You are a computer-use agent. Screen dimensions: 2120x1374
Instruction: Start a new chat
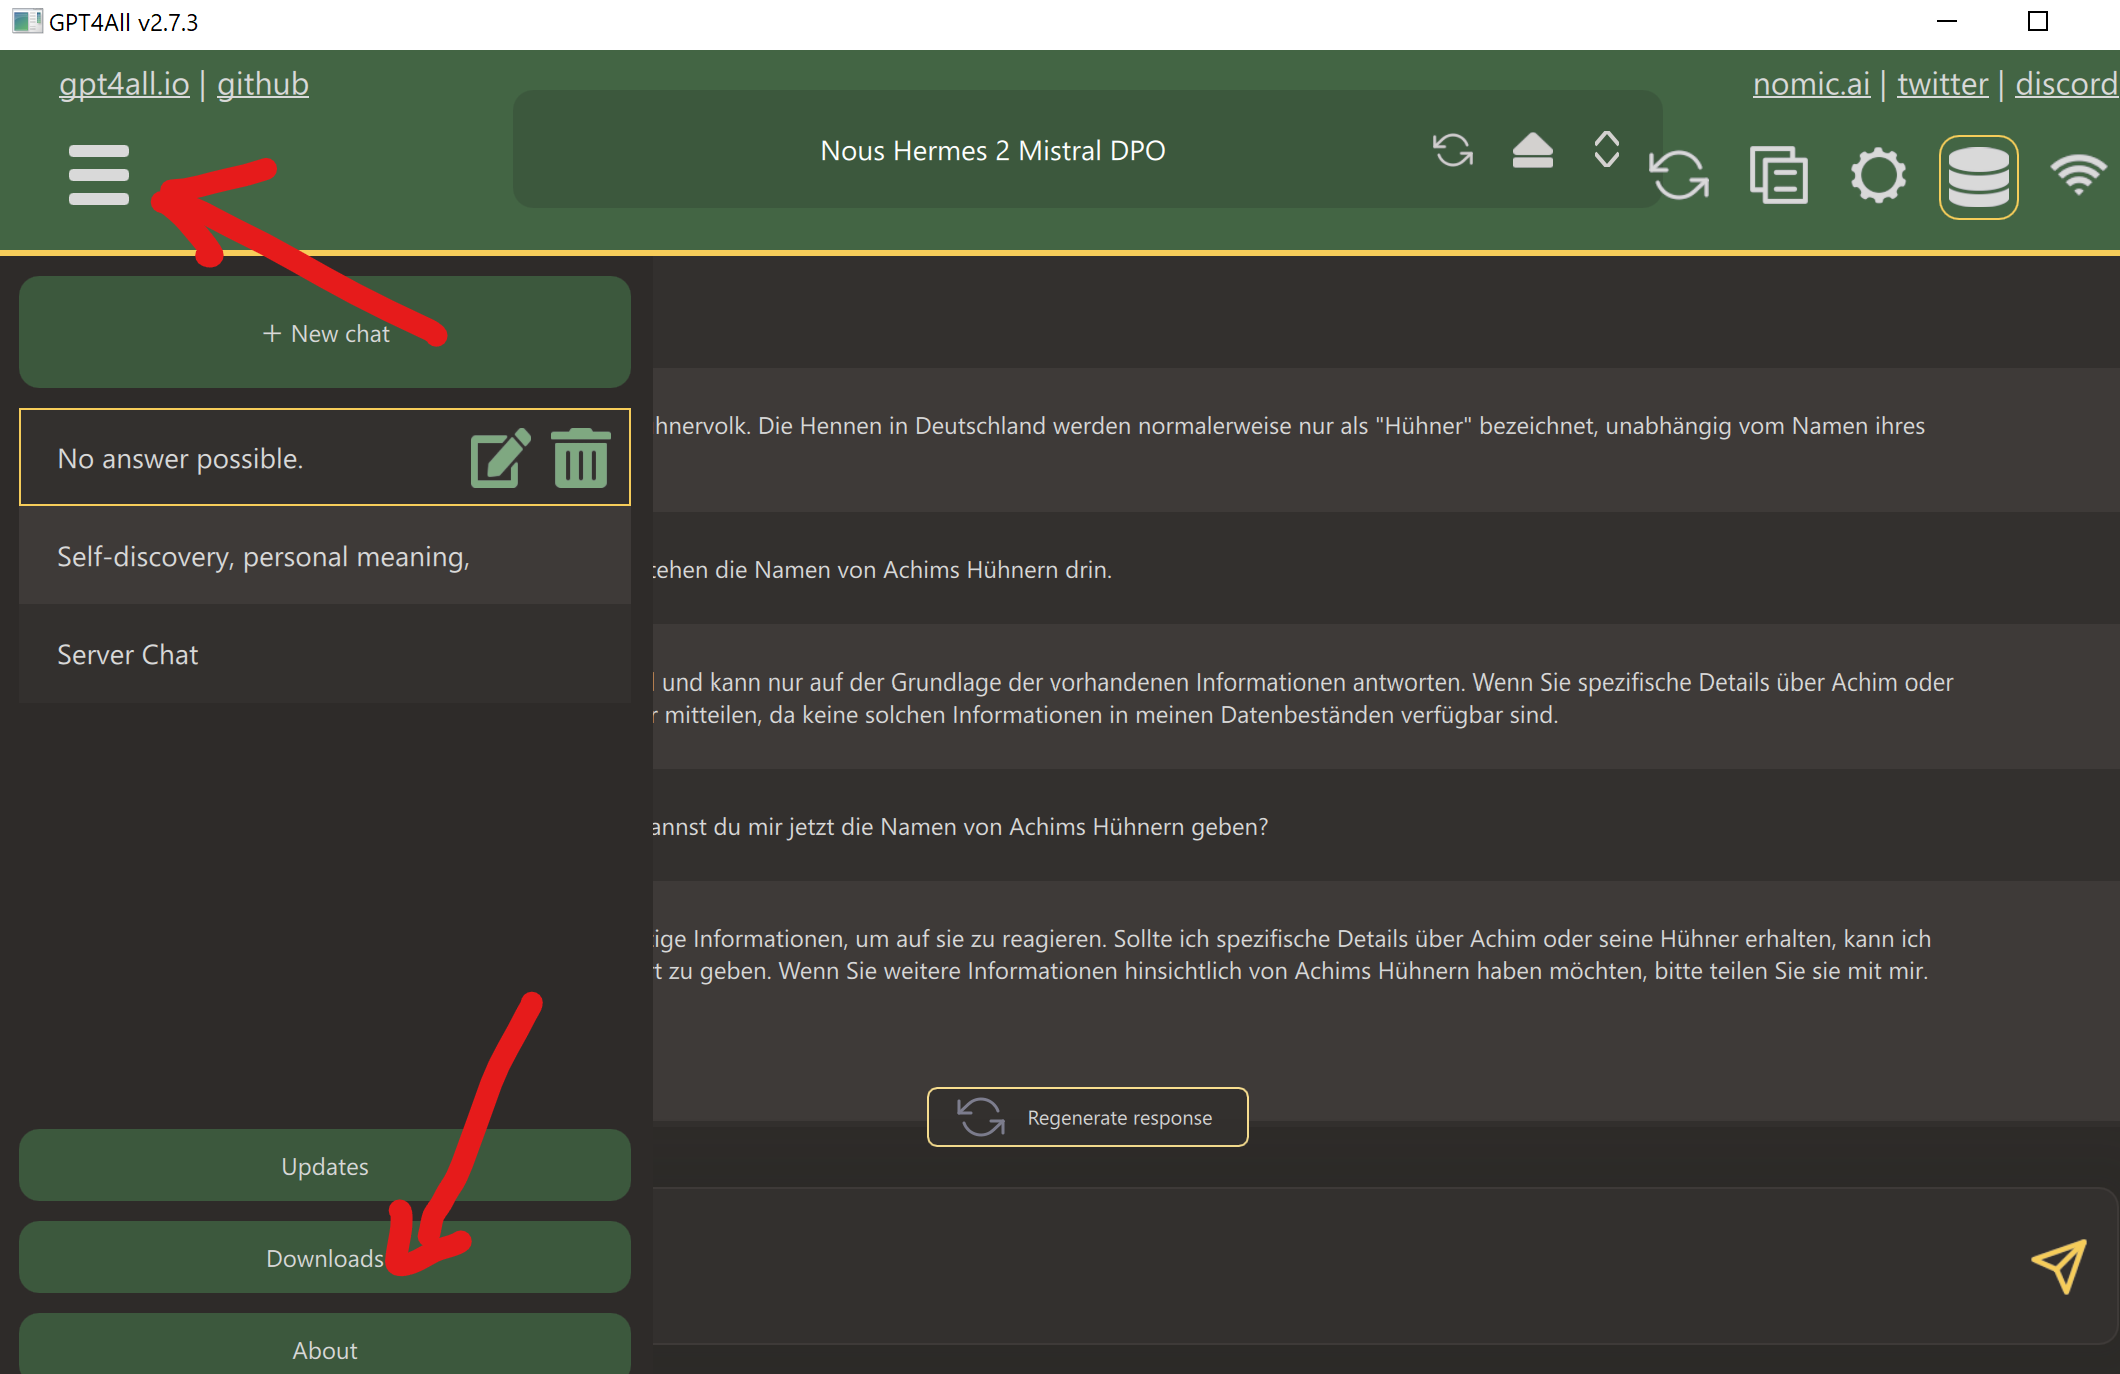[325, 332]
